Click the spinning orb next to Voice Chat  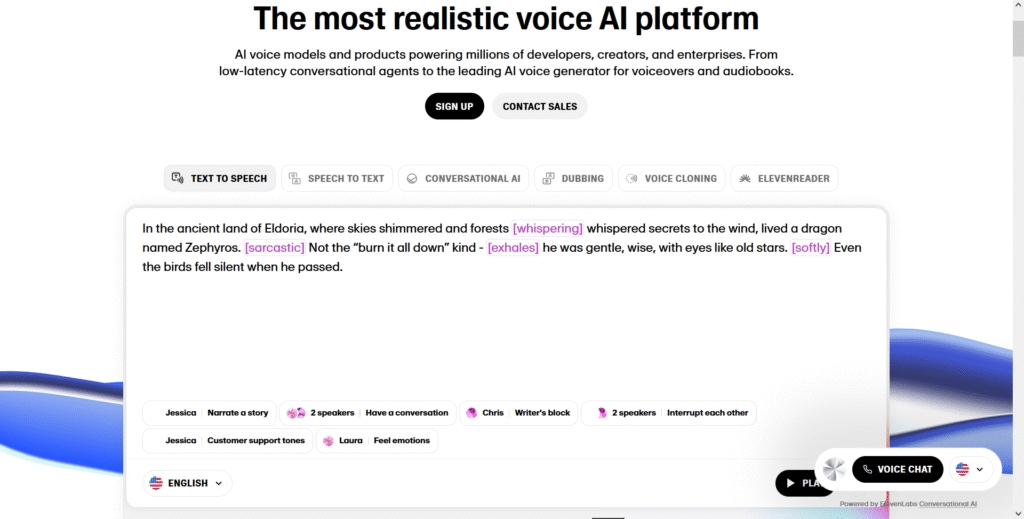(834, 469)
